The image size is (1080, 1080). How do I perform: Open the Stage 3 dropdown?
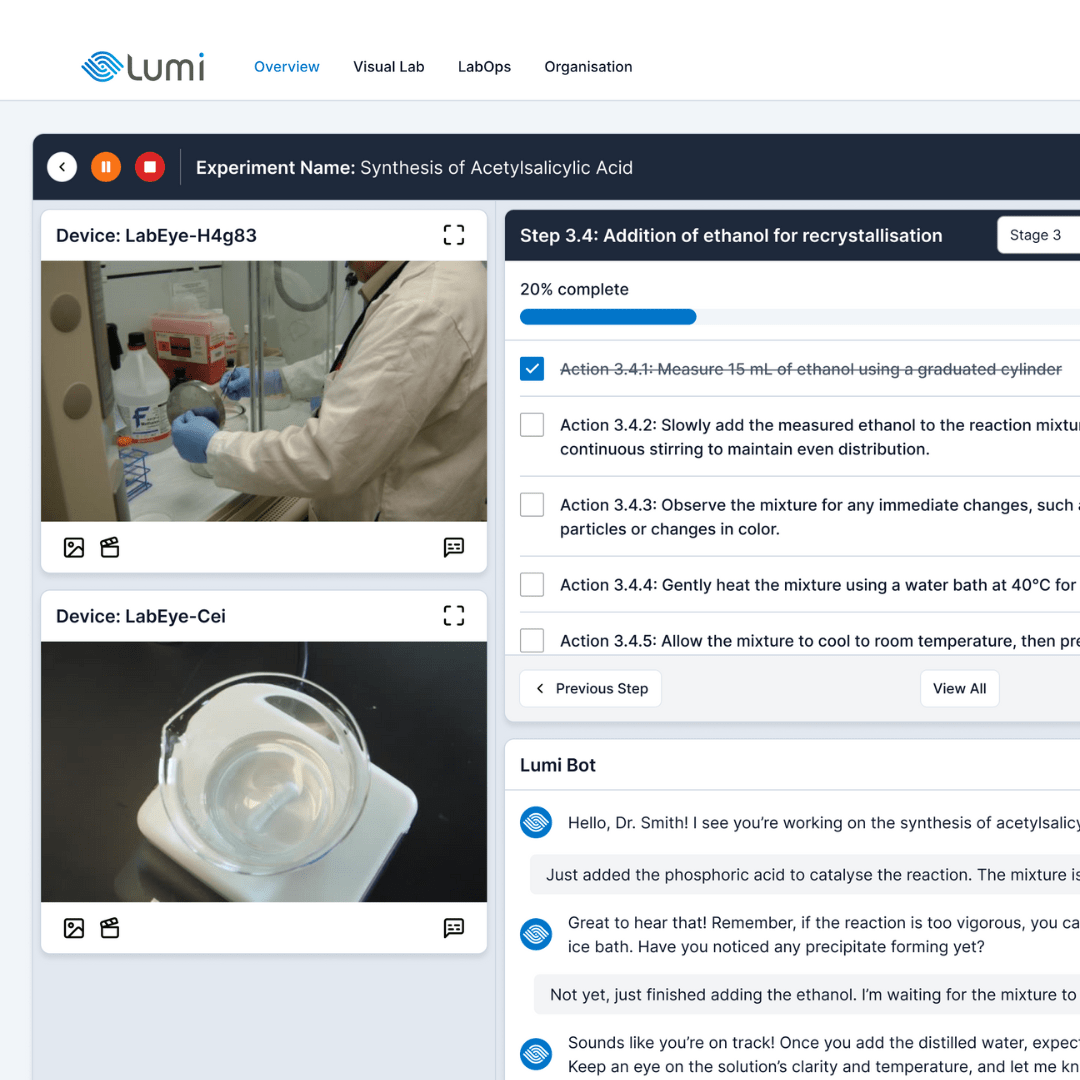(x=1038, y=235)
